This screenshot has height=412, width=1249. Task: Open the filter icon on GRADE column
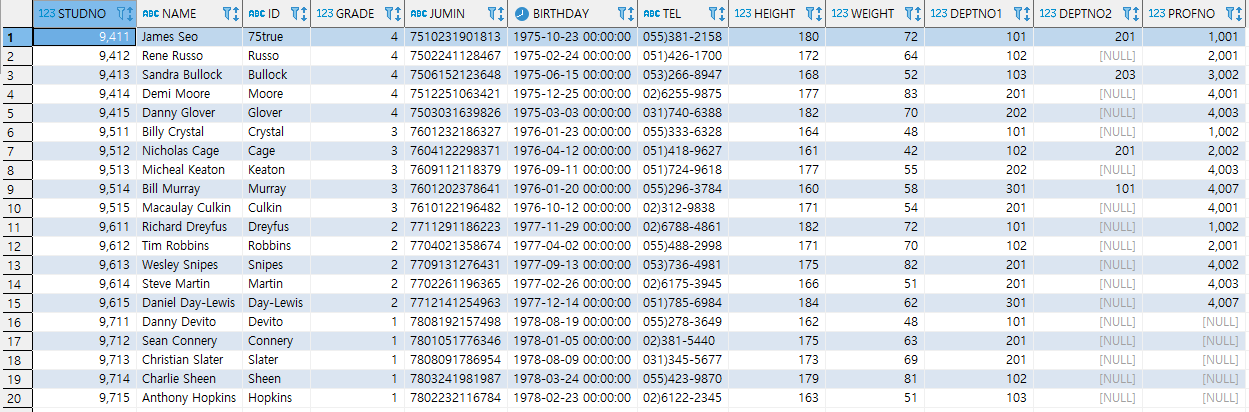click(x=389, y=14)
